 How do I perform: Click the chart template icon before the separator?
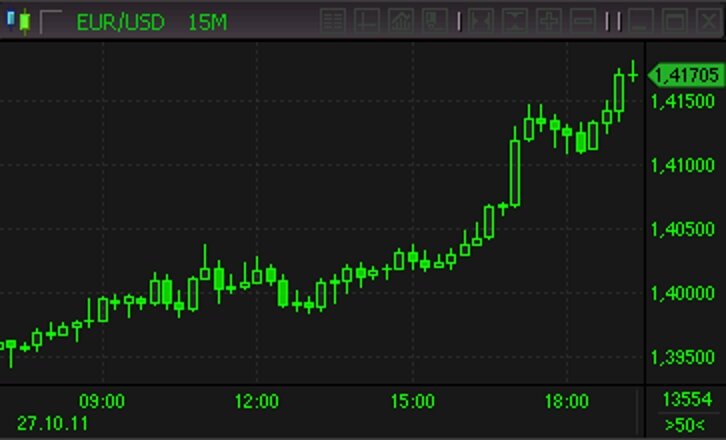(435, 21)
